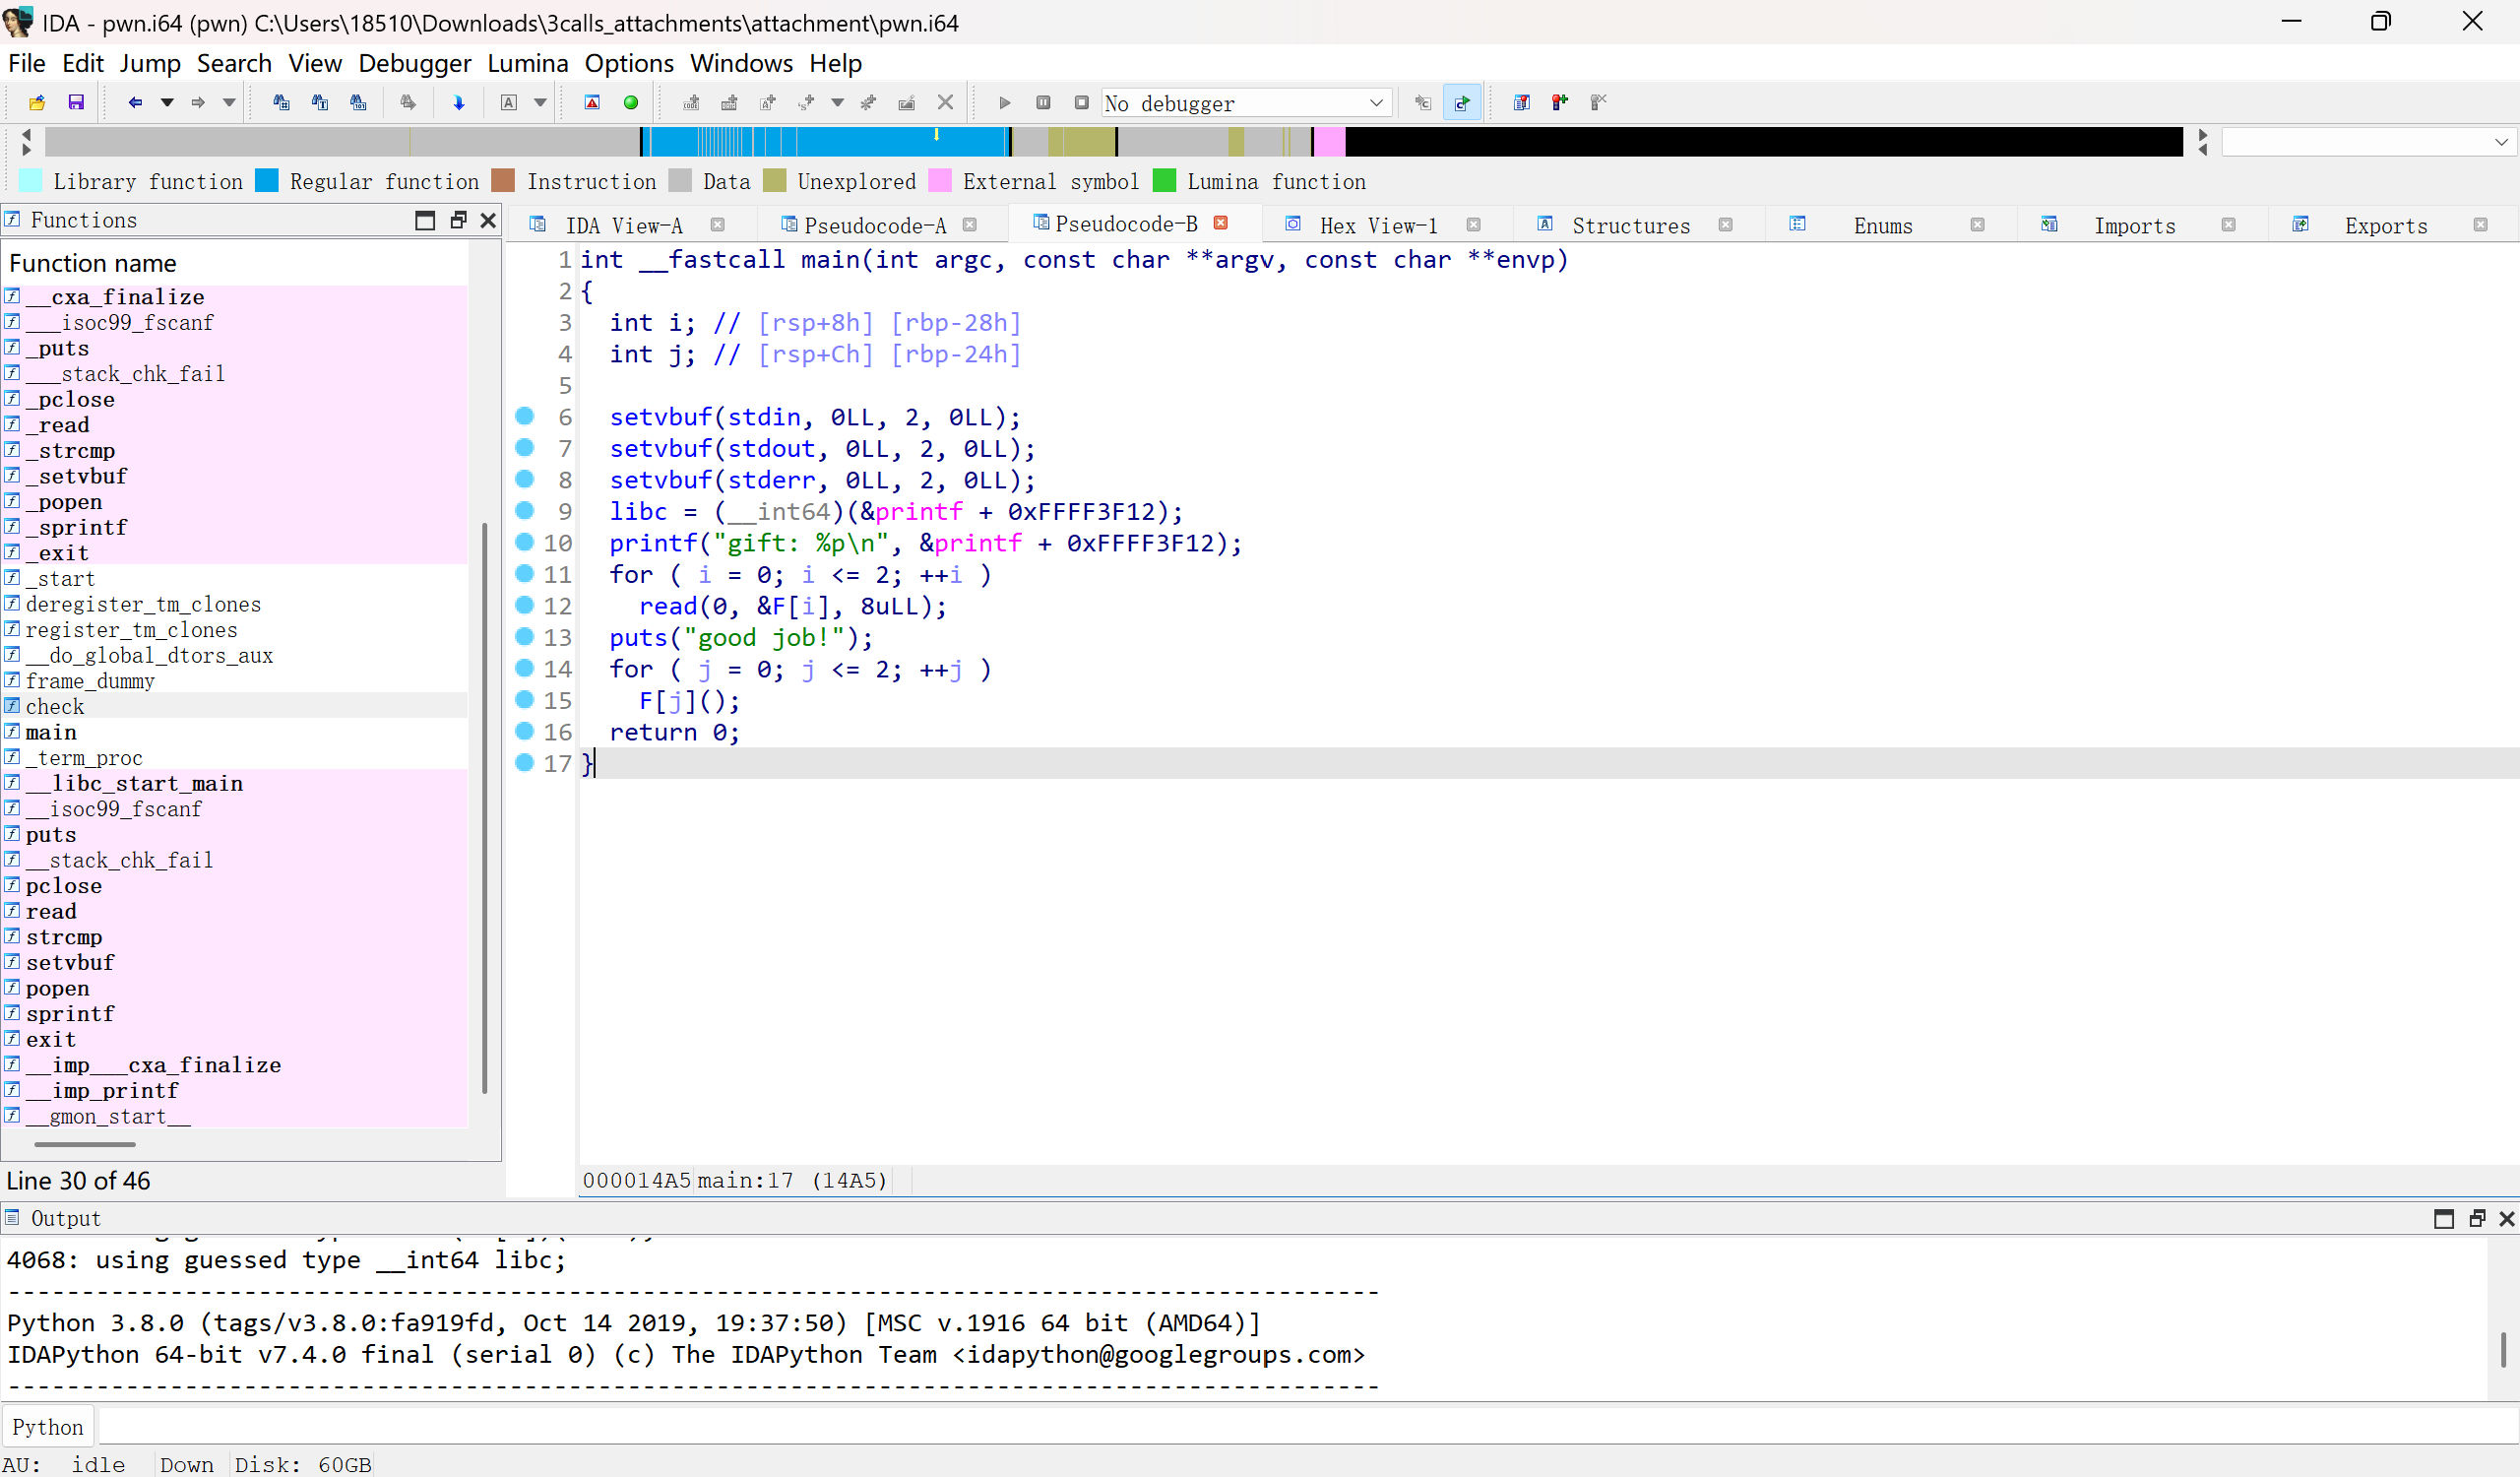This screenshot has height=1477, width=2520.
Task: Open the Options menu
Action: (629, 63)
